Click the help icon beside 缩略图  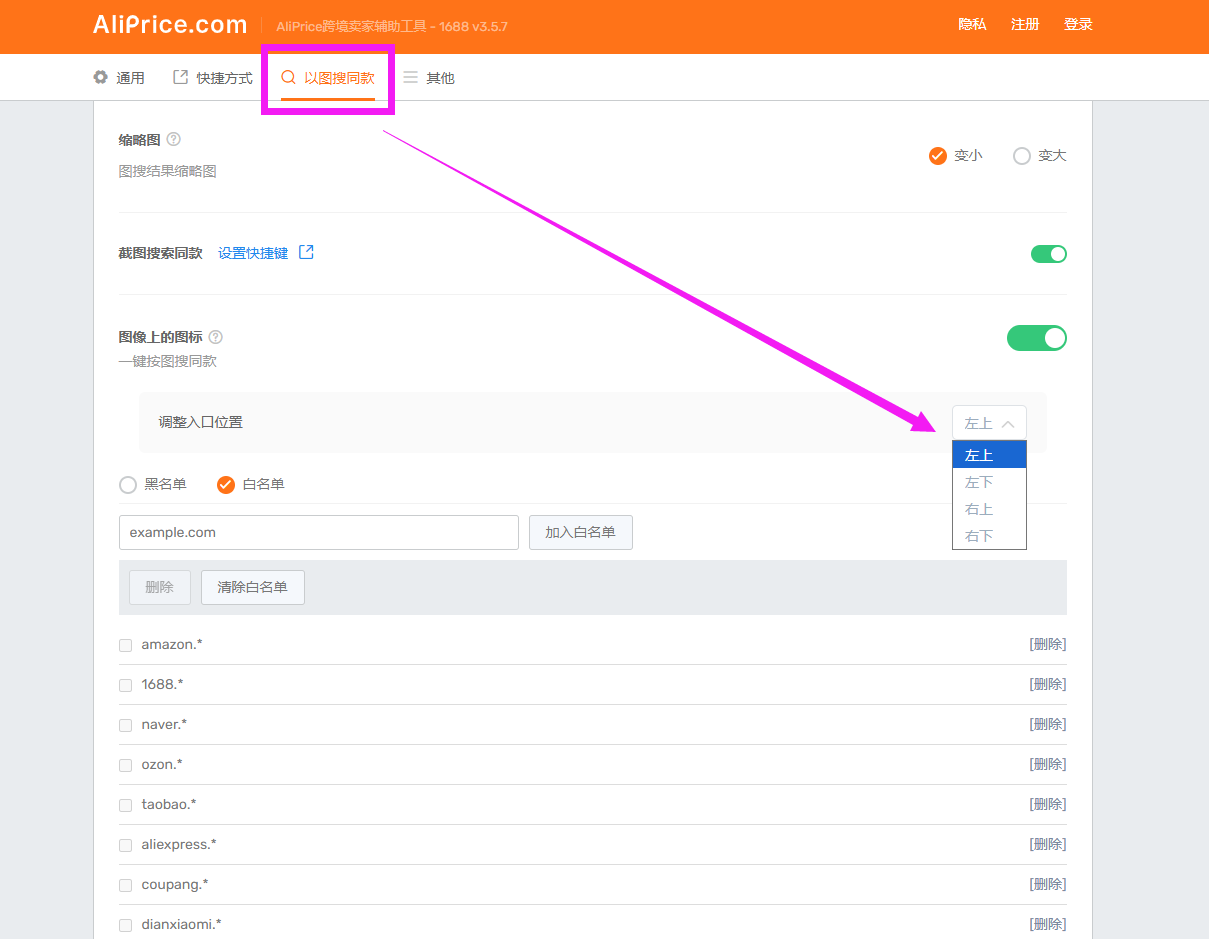tap(174, 140)
